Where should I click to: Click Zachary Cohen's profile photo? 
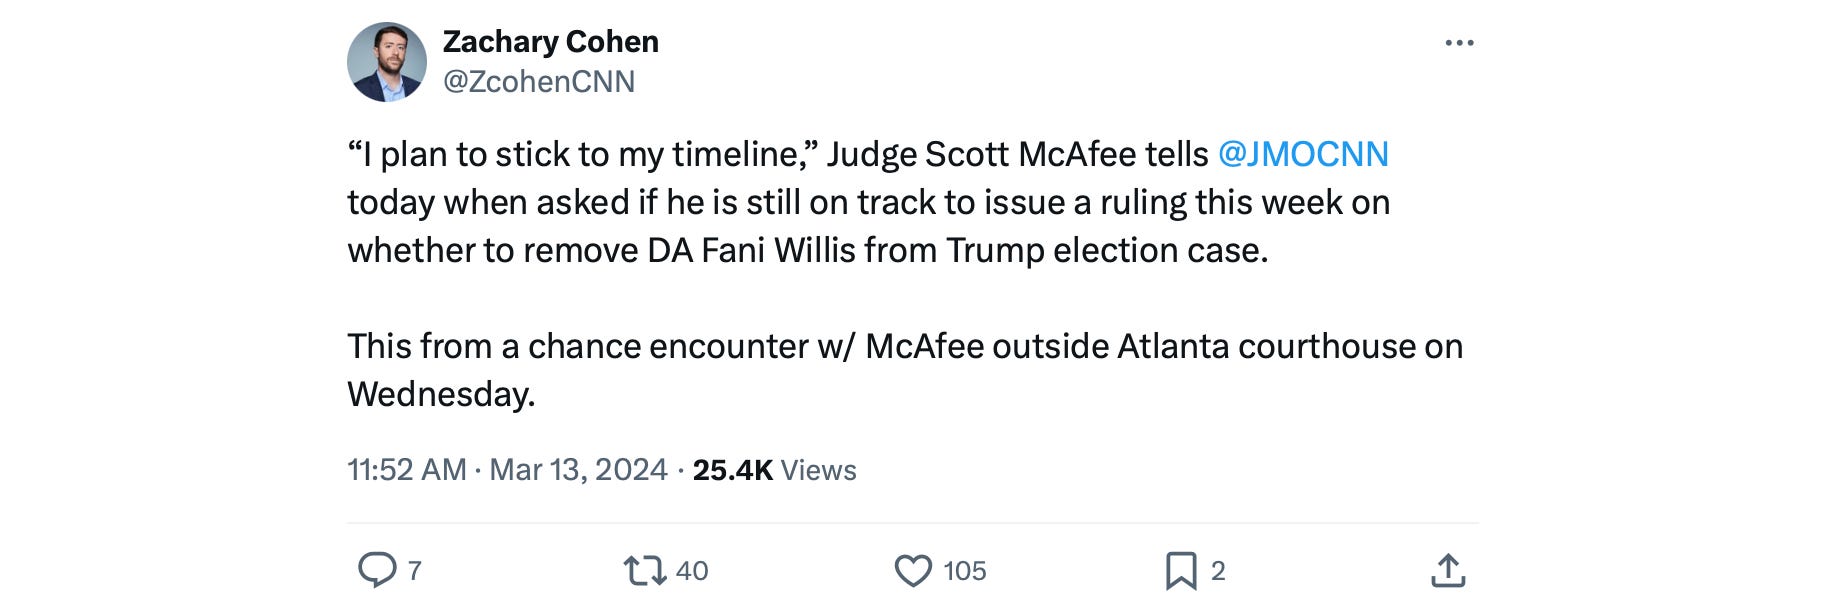387,62
